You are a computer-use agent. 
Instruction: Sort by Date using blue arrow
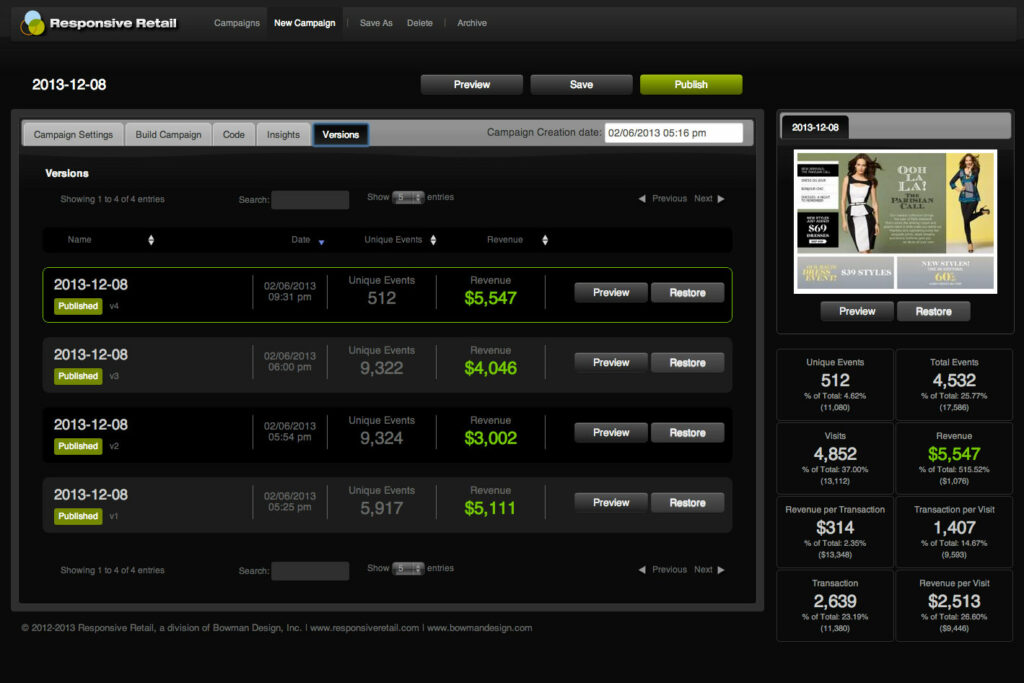321,242
